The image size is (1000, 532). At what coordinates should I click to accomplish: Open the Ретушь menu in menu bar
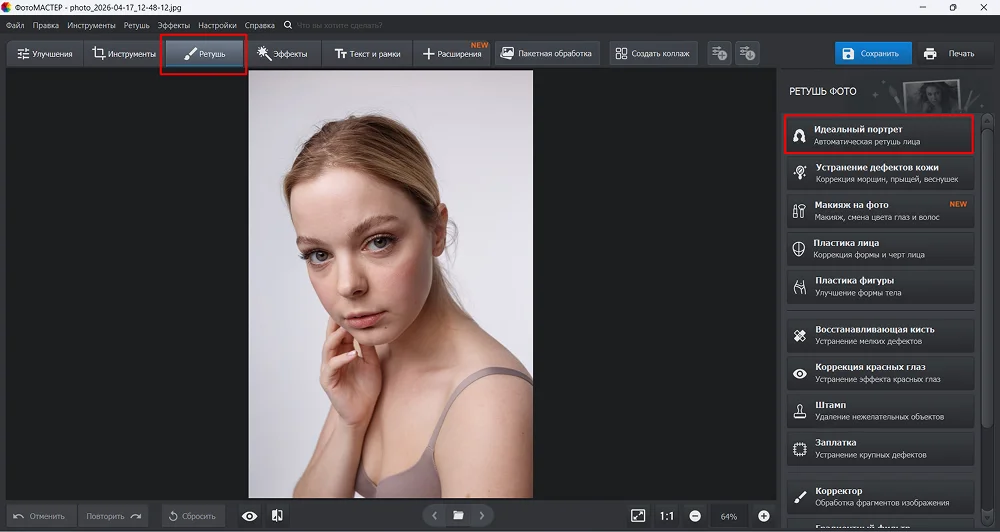click(136, 26)
